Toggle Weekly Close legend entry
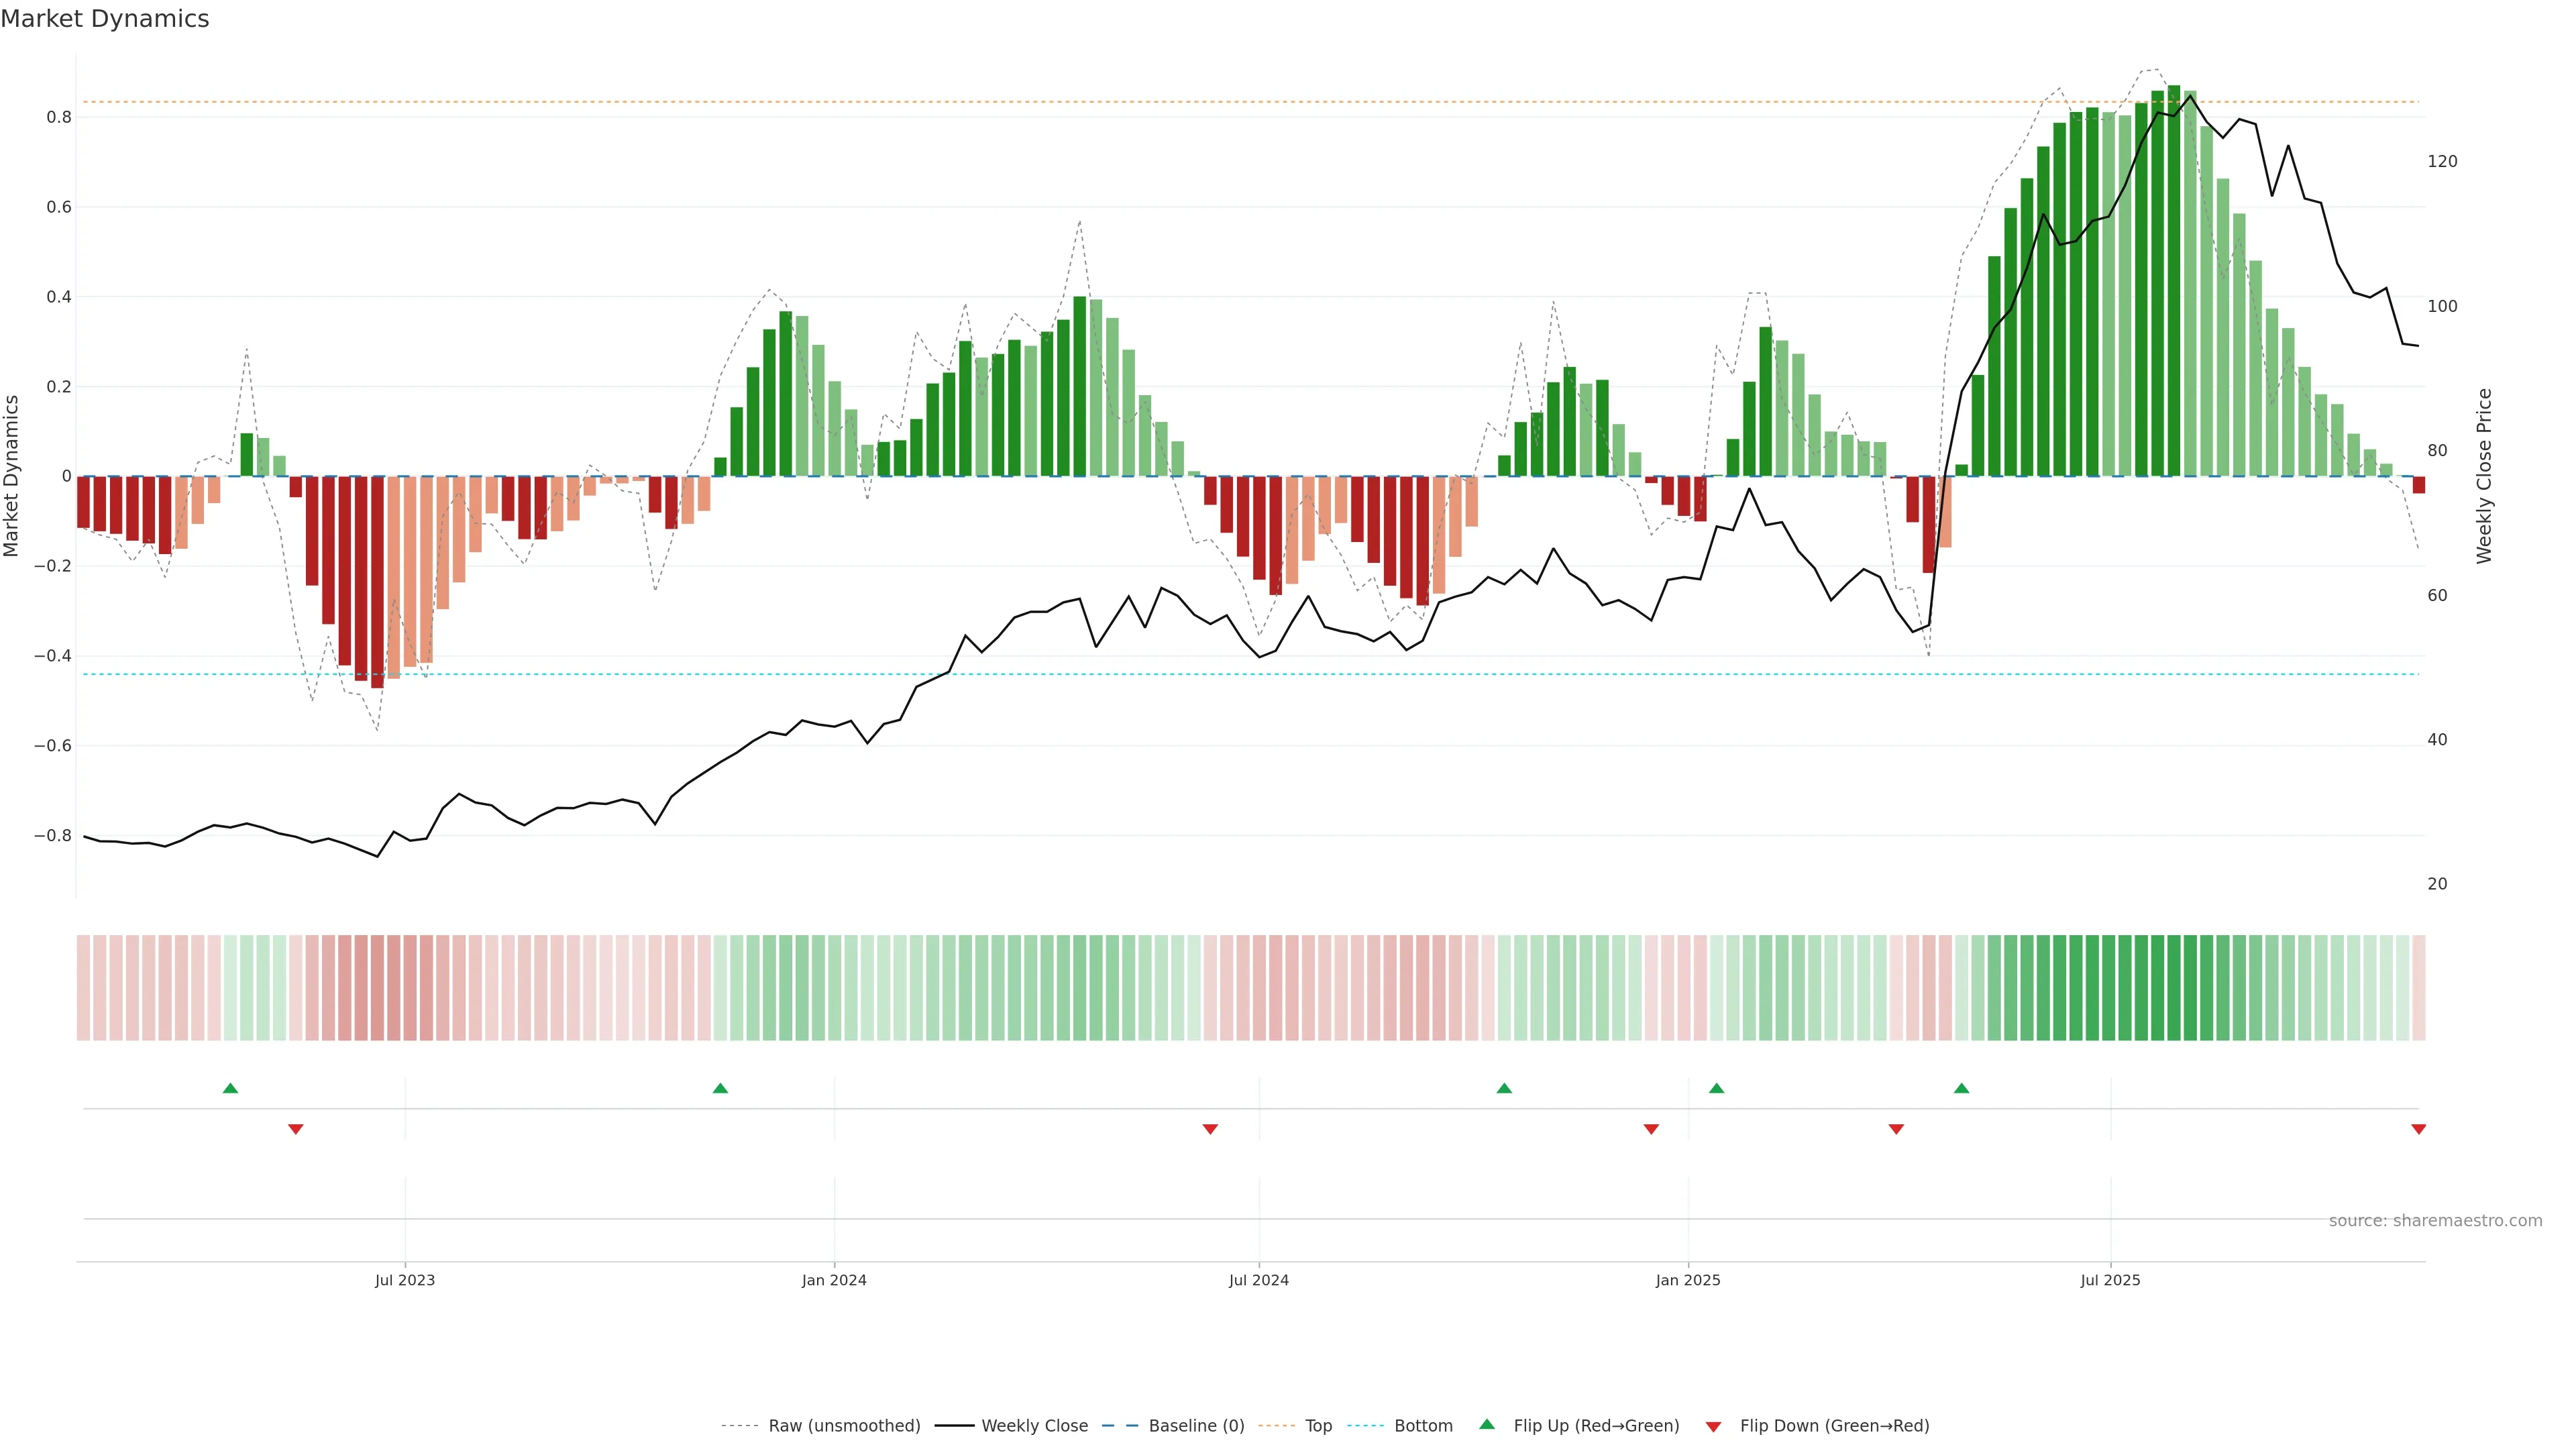This screenshot has width=2576, height=1449. pyautogui.click(x=1034, y=1426)
